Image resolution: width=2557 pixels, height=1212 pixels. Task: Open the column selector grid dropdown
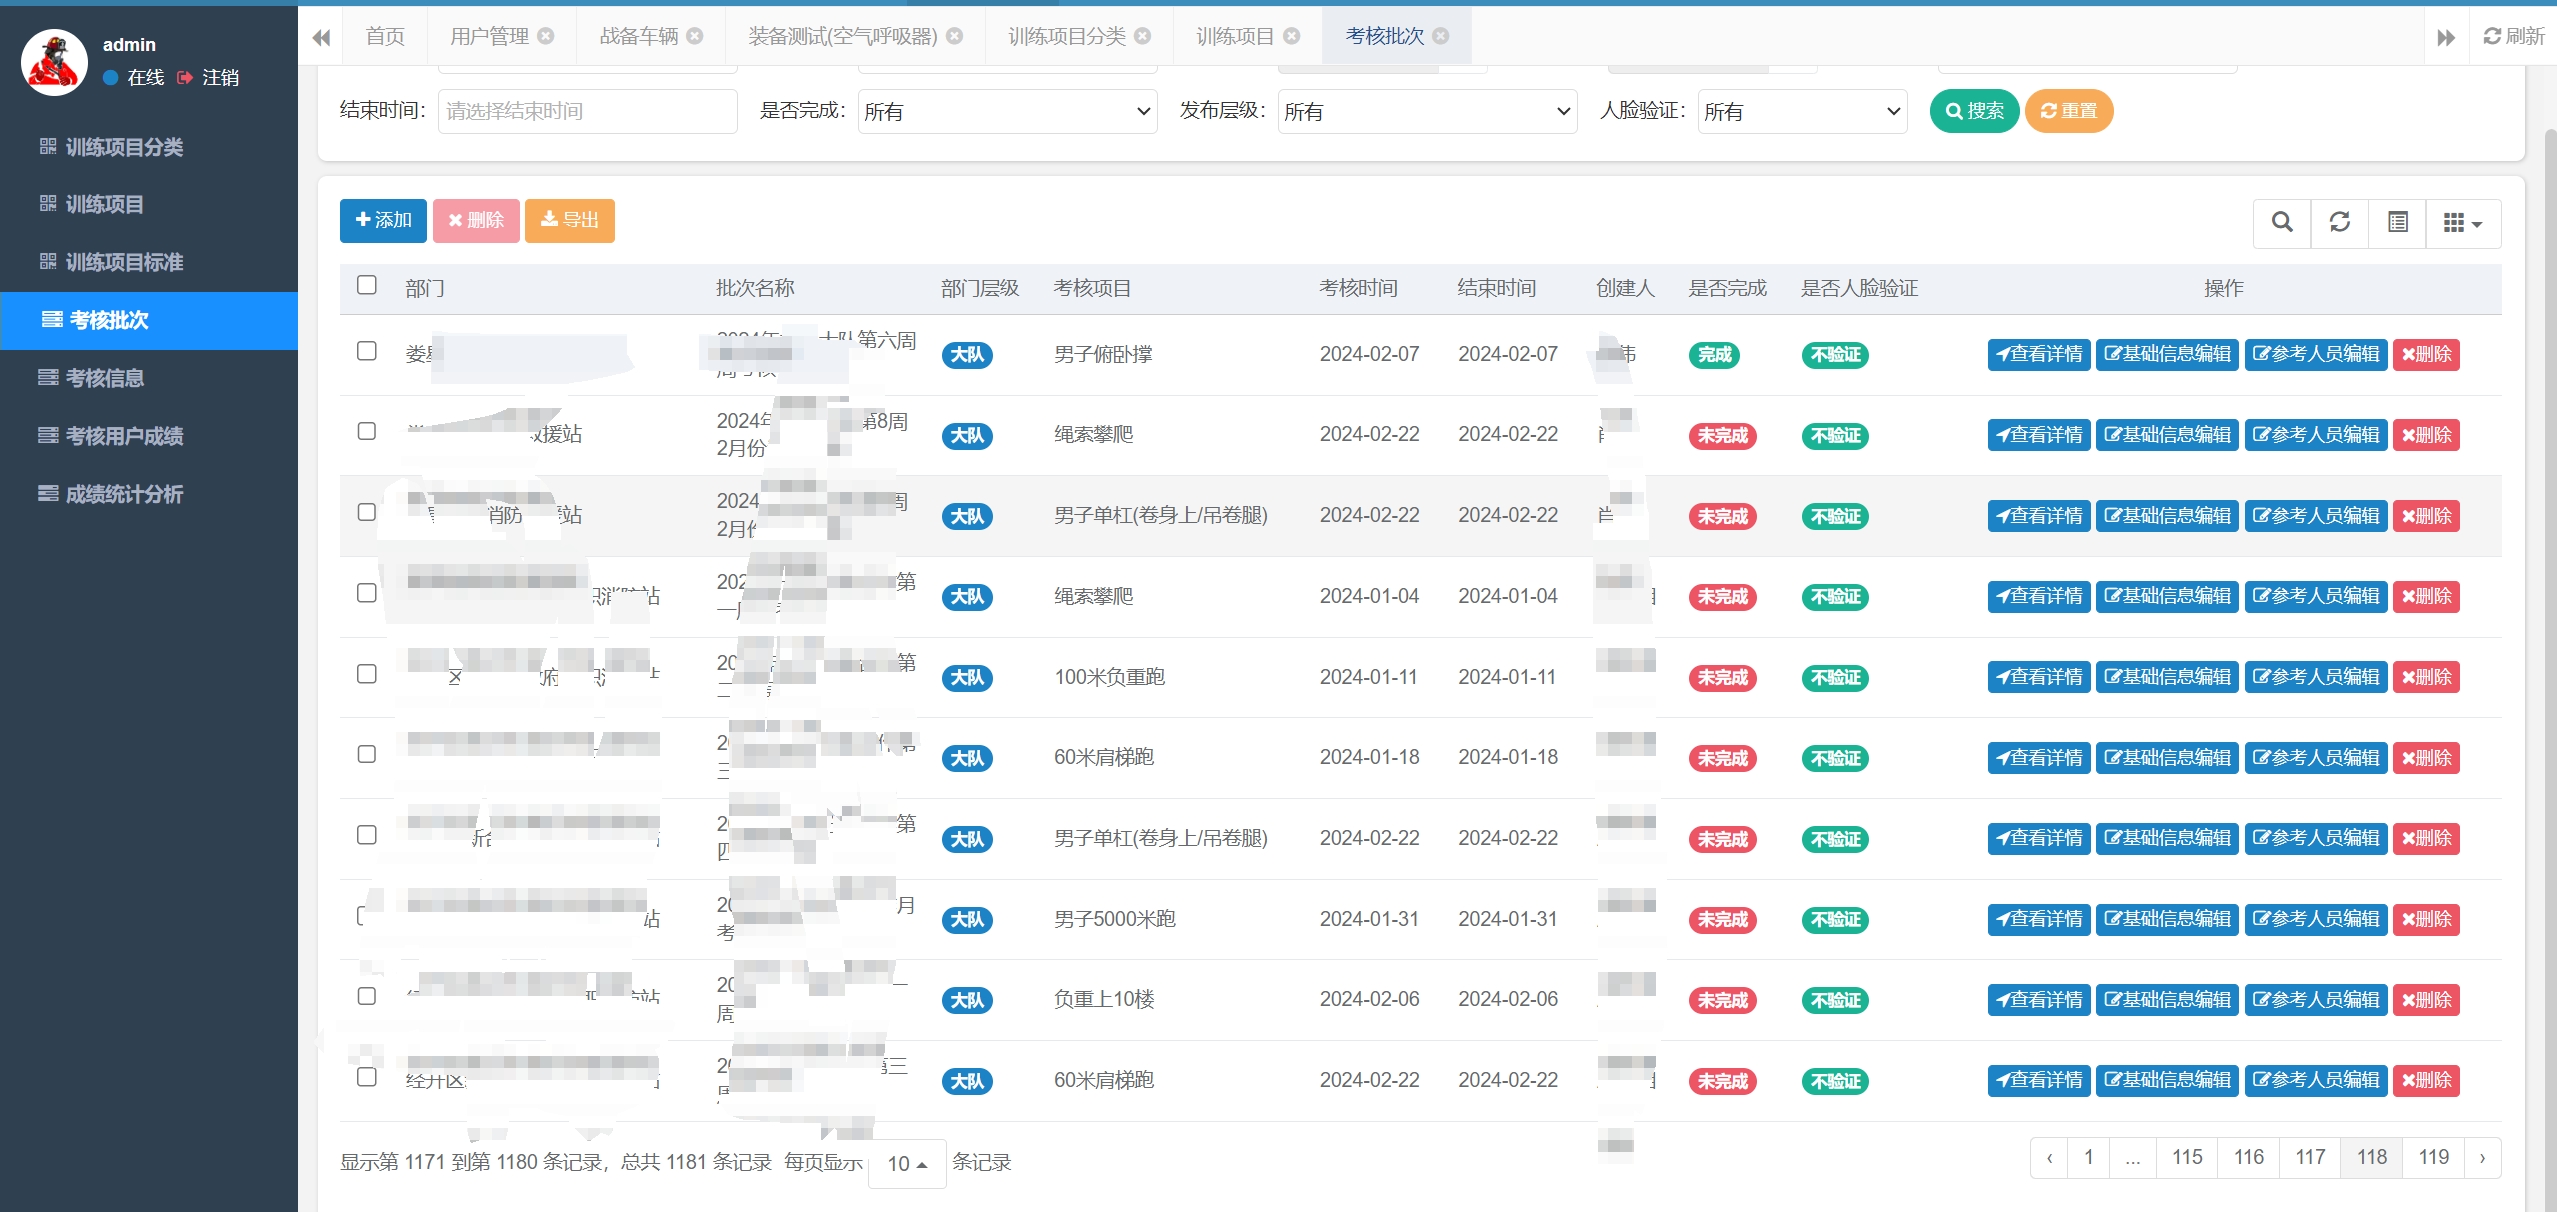click(x=2463, y=222)
